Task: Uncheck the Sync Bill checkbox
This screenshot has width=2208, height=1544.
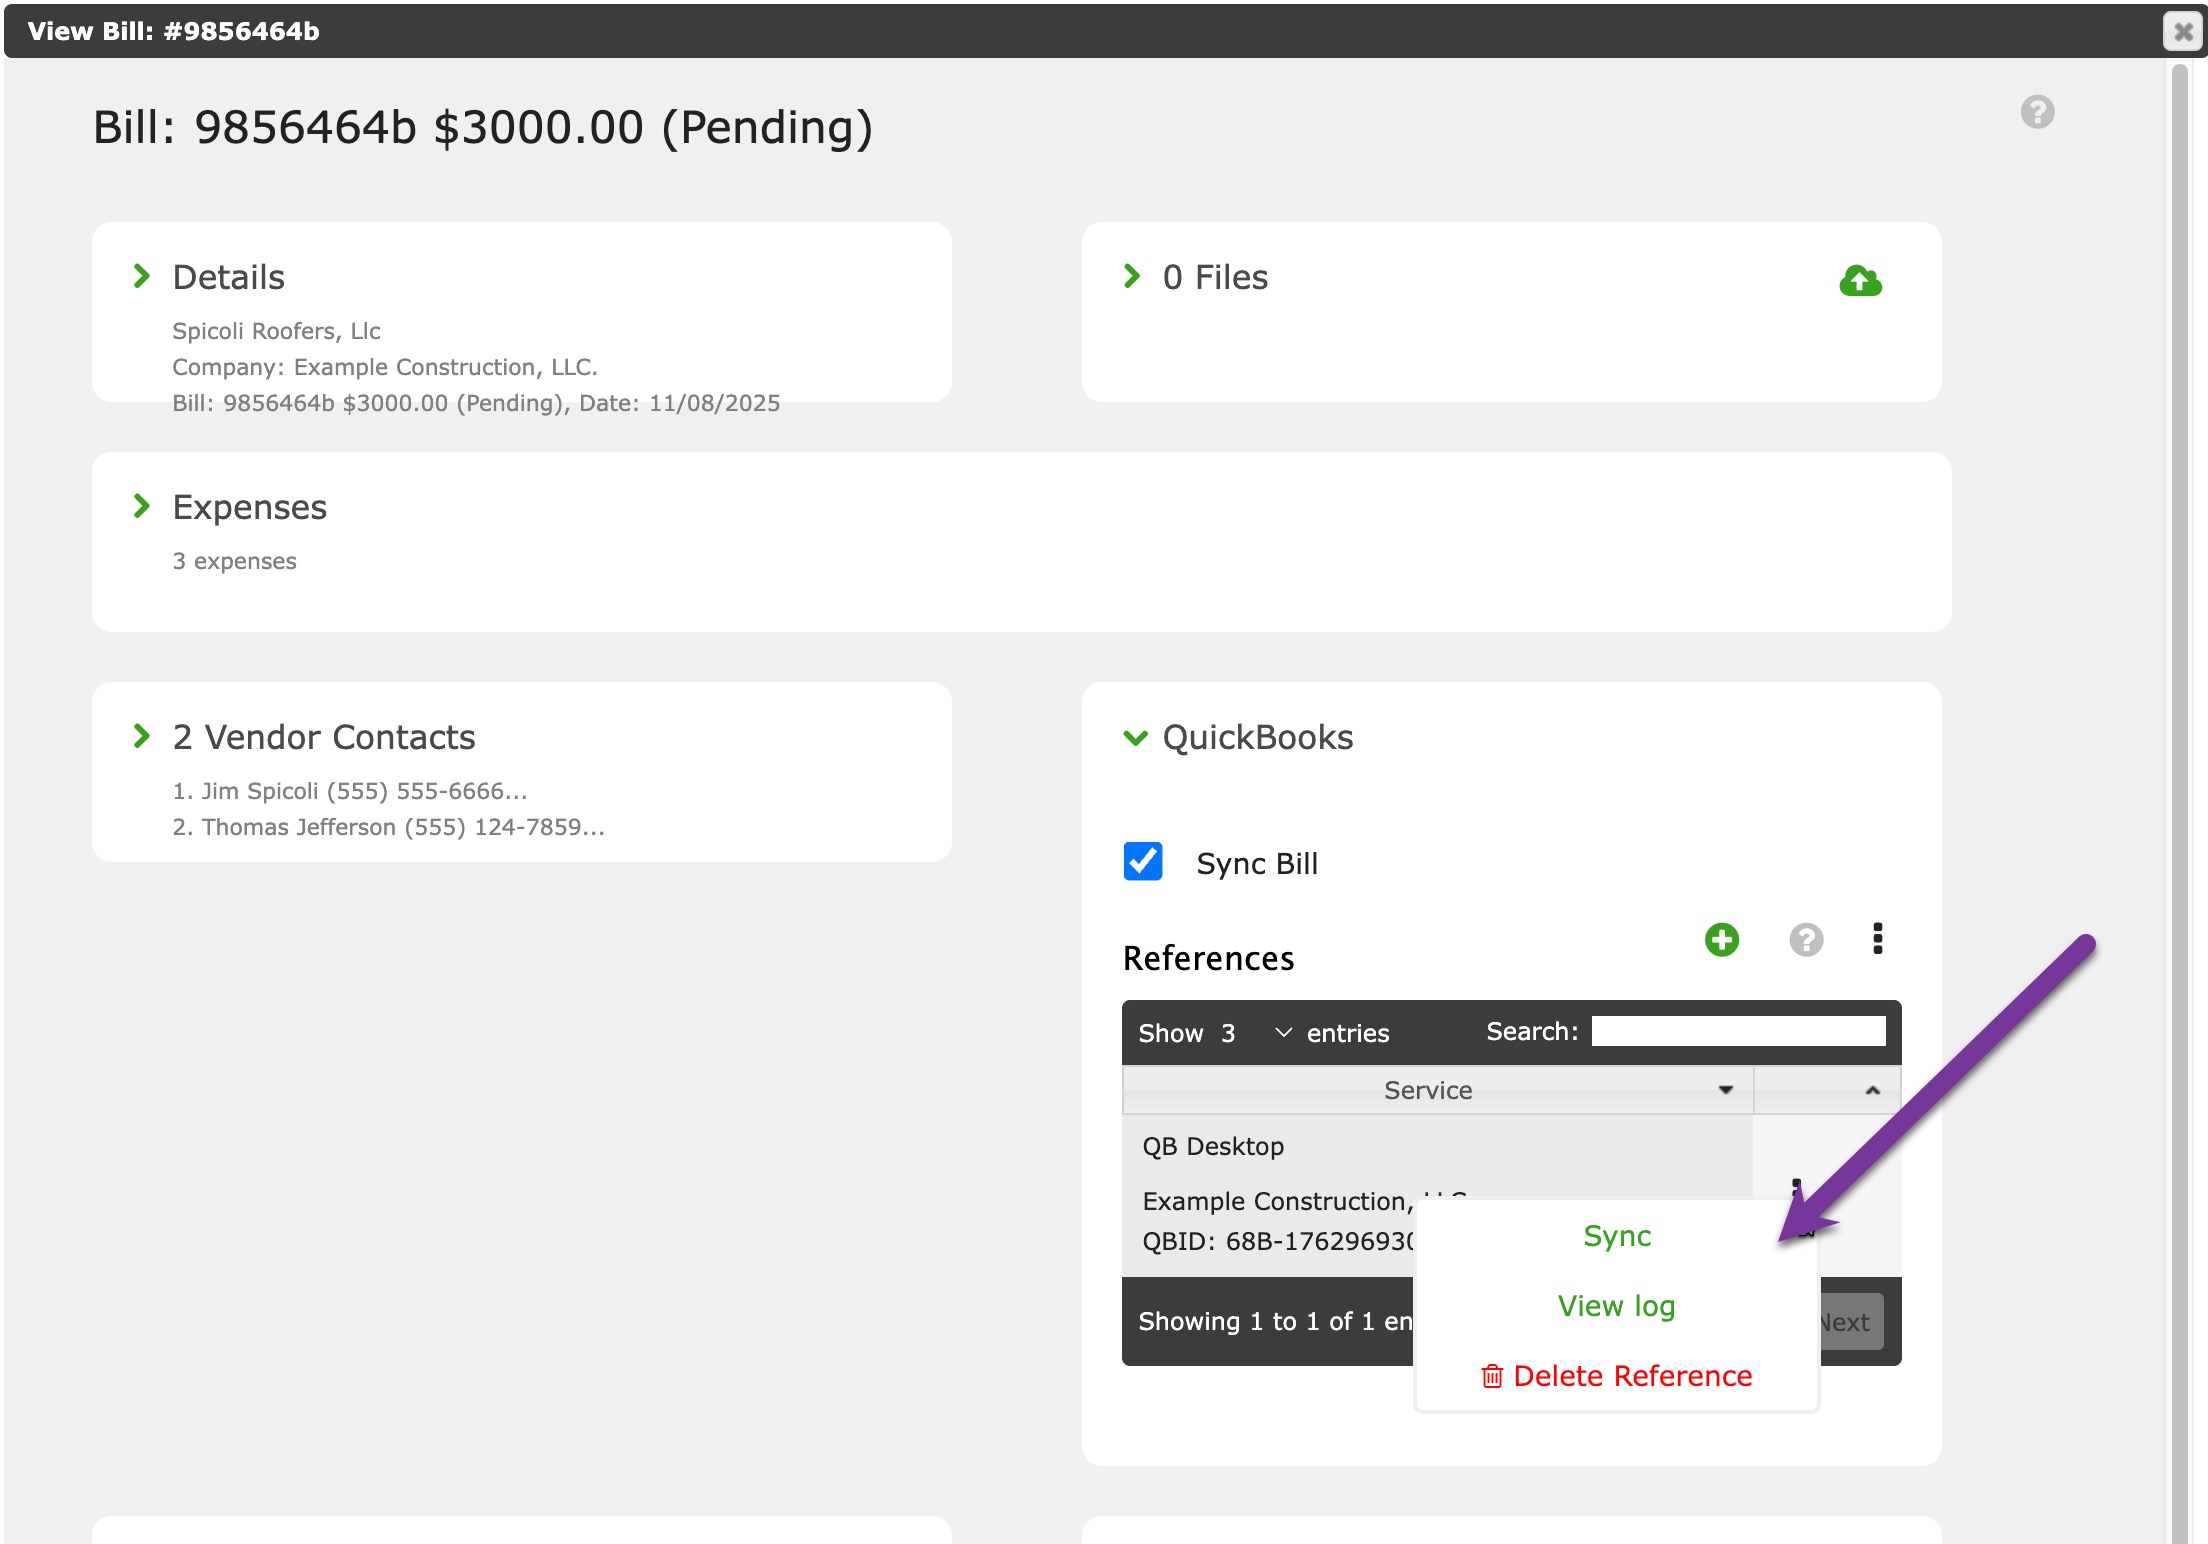Action: click(1143, 861)
